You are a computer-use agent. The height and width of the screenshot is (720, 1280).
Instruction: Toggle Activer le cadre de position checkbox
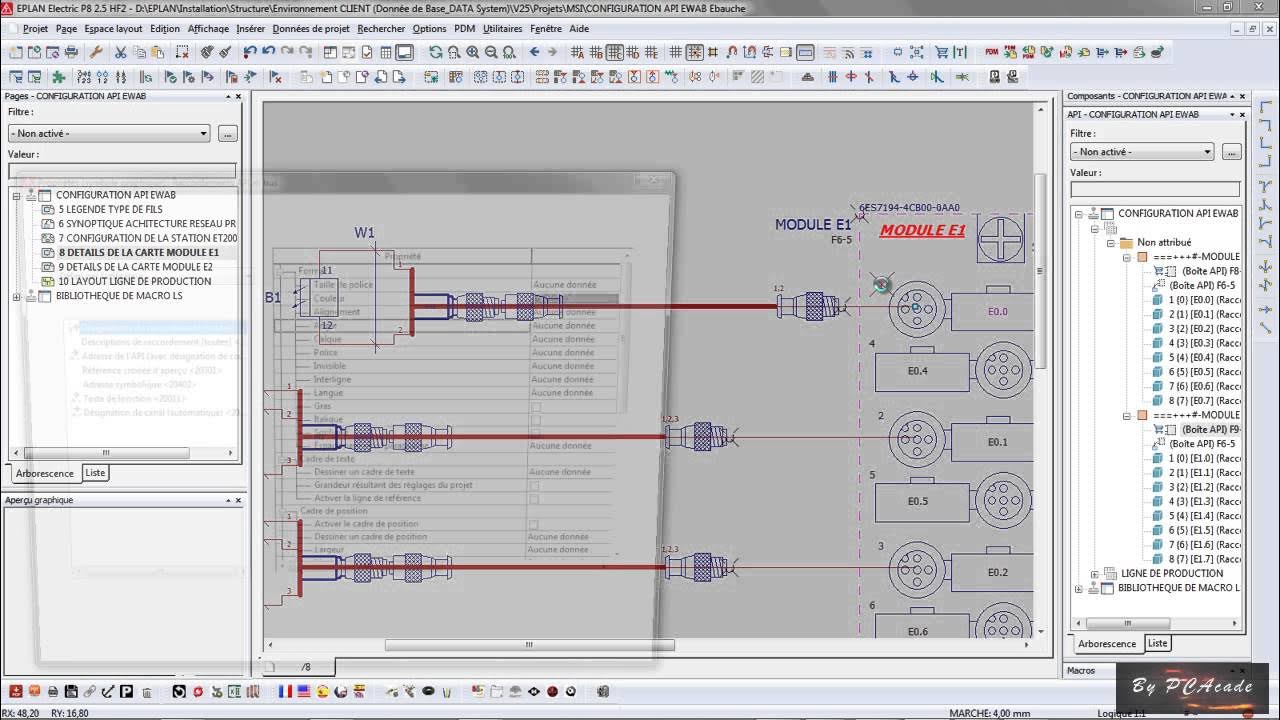534,524
